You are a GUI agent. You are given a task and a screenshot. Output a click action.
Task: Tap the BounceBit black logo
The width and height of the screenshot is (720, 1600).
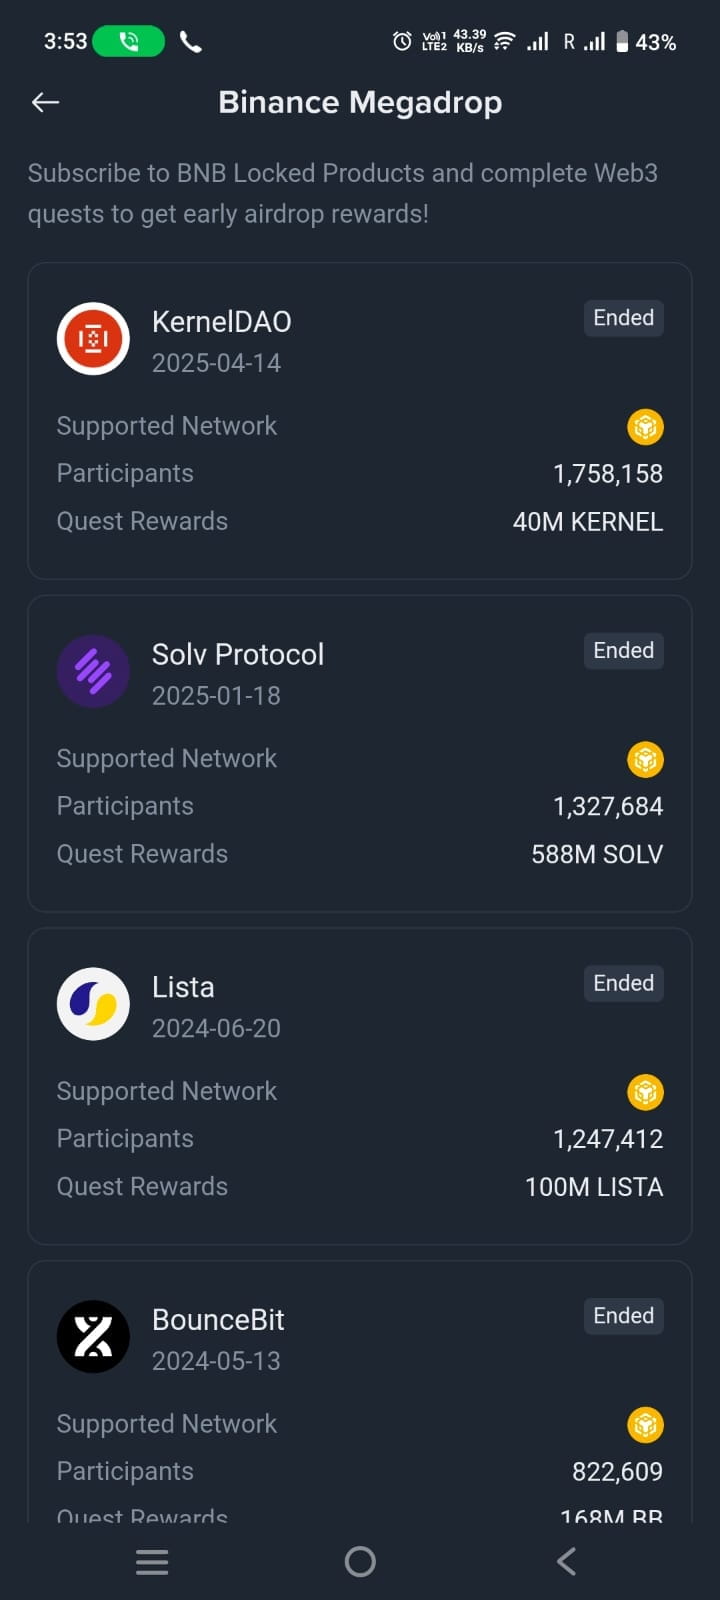tap(93, 1337)
